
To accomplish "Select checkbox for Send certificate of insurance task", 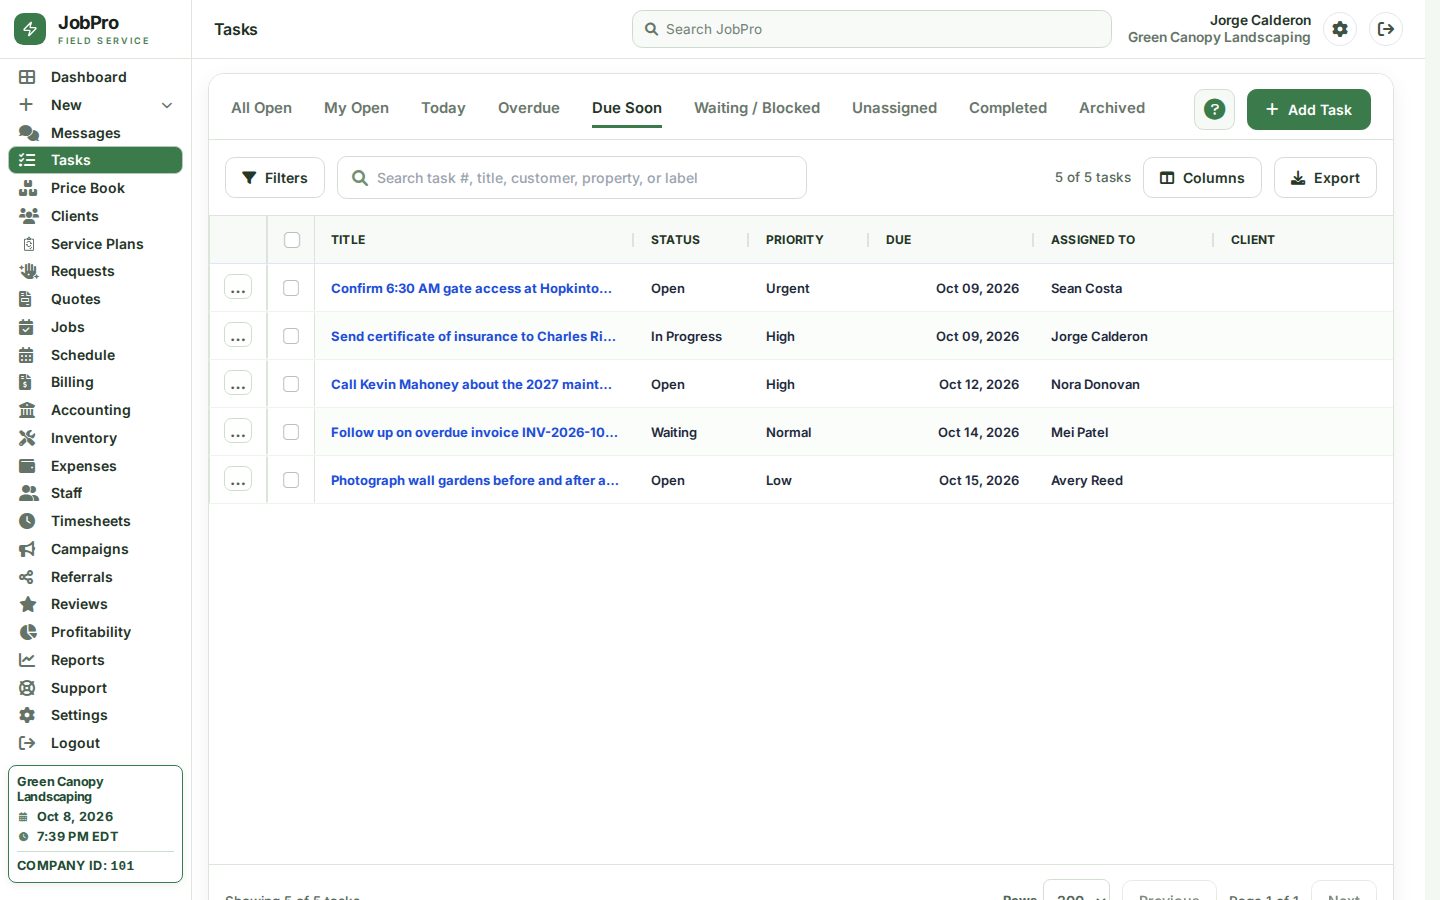I will tap(291, 336).
